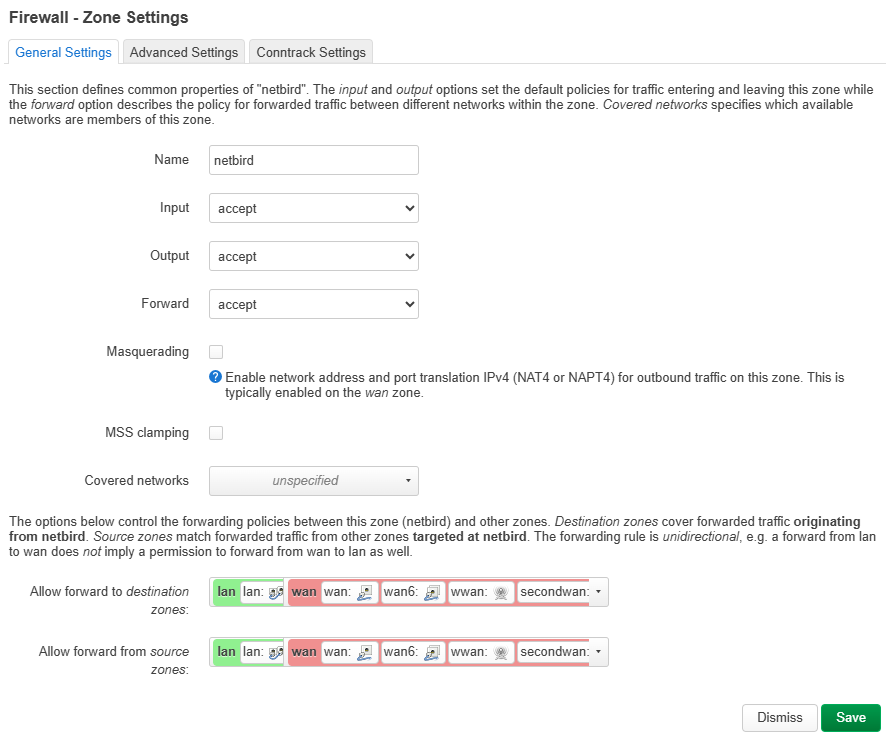Click the wan6 interface icon in source zones
The image size is (891, 744).
pyautogui.click(x=432, y=652)
